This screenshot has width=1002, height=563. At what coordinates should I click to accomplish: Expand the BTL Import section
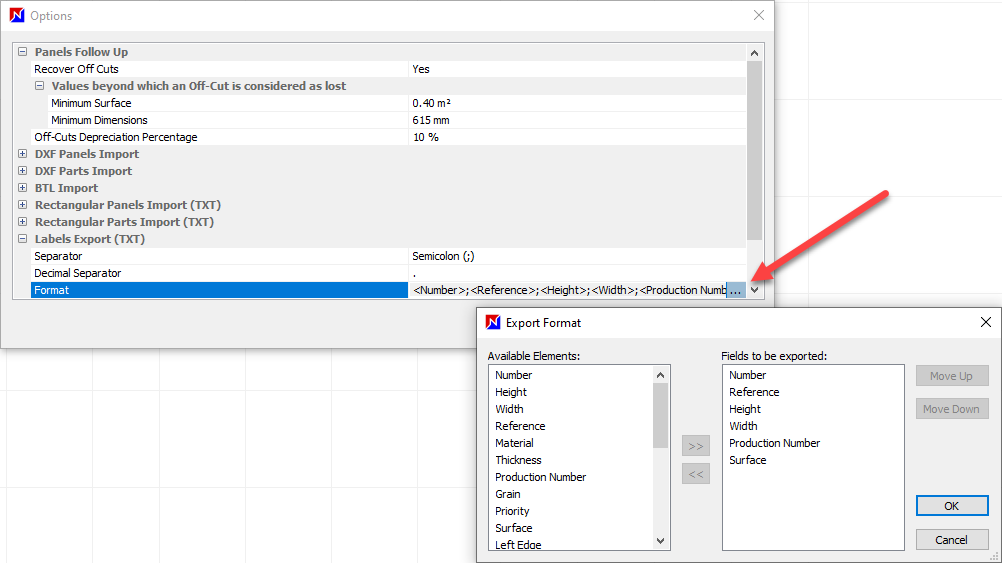point(22,188)
